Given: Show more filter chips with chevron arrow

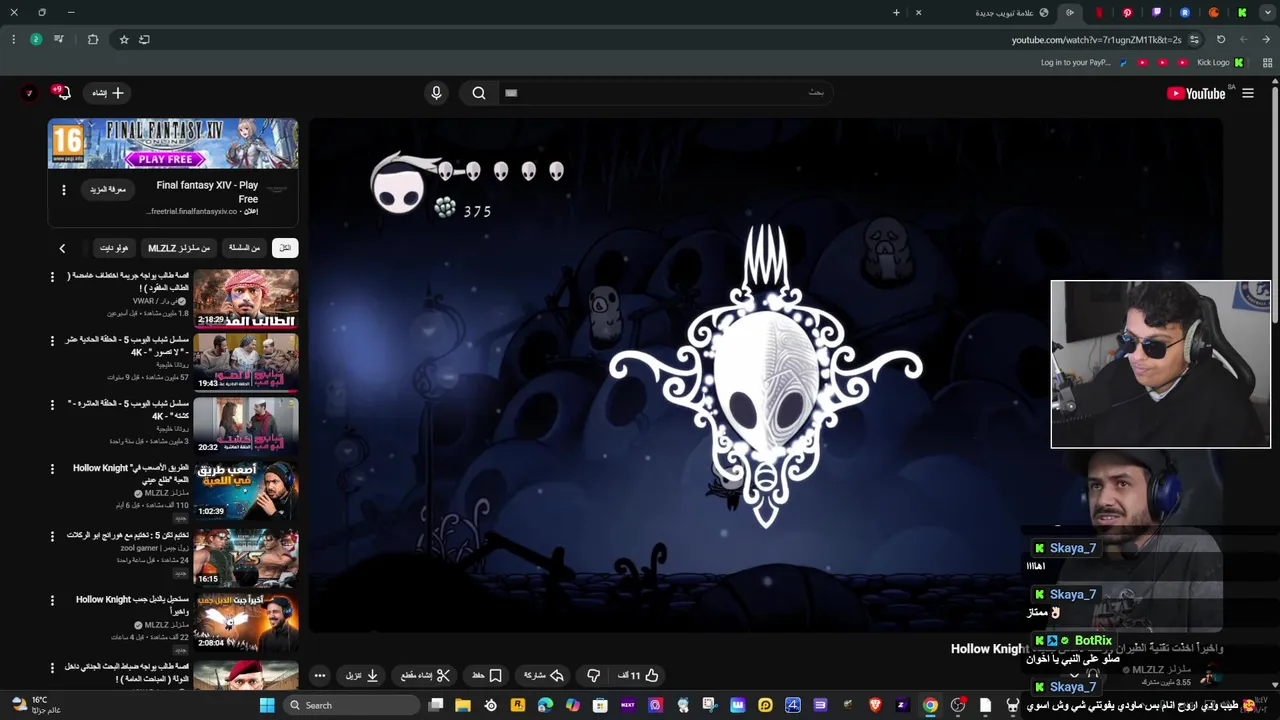Looking at the screenshot, I should 62,248.
